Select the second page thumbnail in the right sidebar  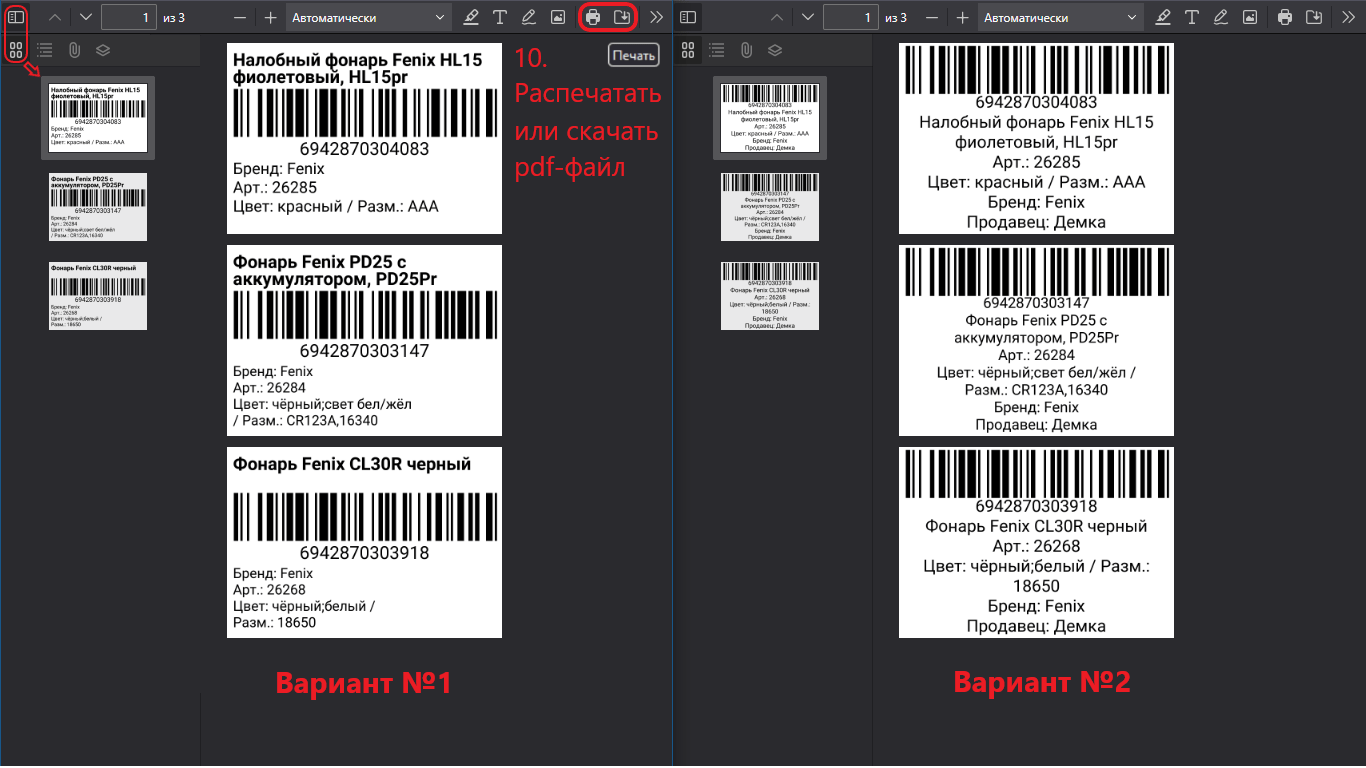click(x=770, y=207)
